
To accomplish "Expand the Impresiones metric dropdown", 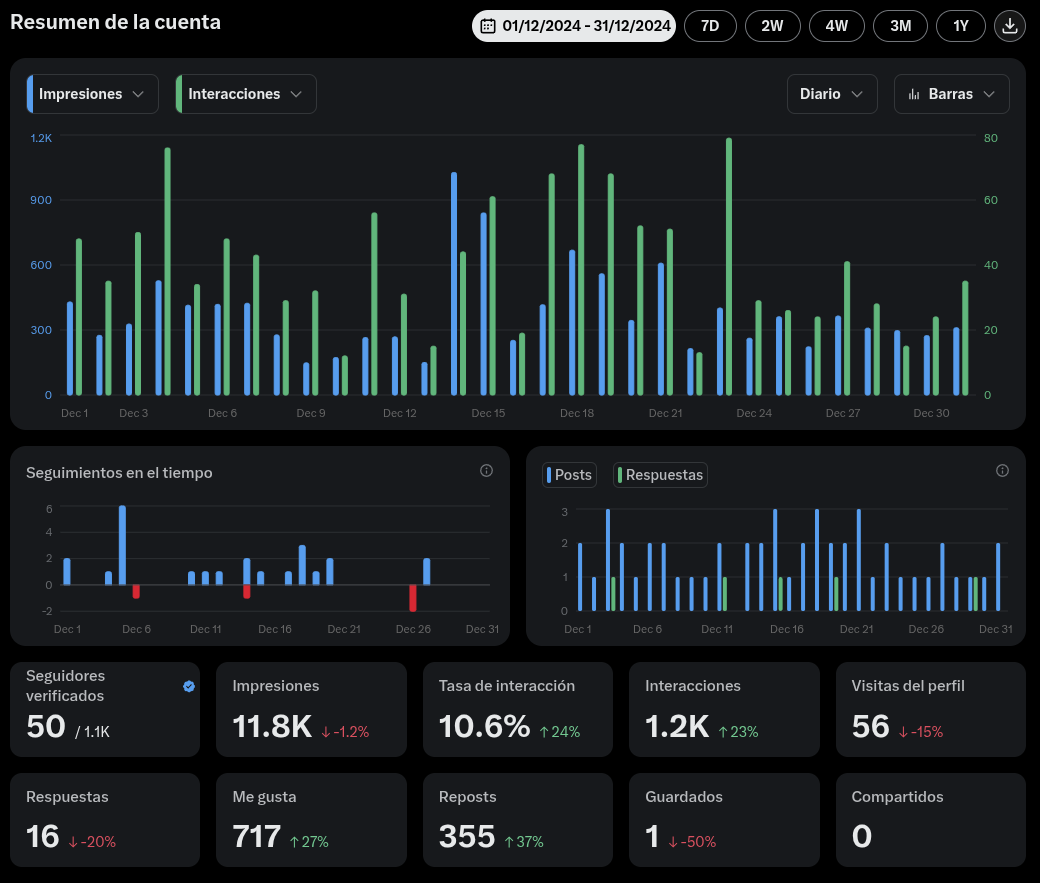I will [x=93, y=94].
